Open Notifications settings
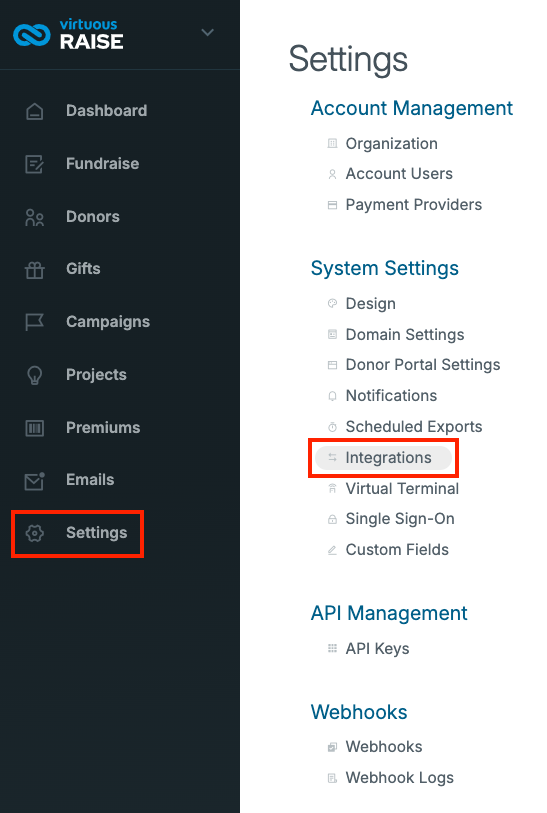Image resolution: width=547 pixels, height=813 pixels. click(391, 396)
